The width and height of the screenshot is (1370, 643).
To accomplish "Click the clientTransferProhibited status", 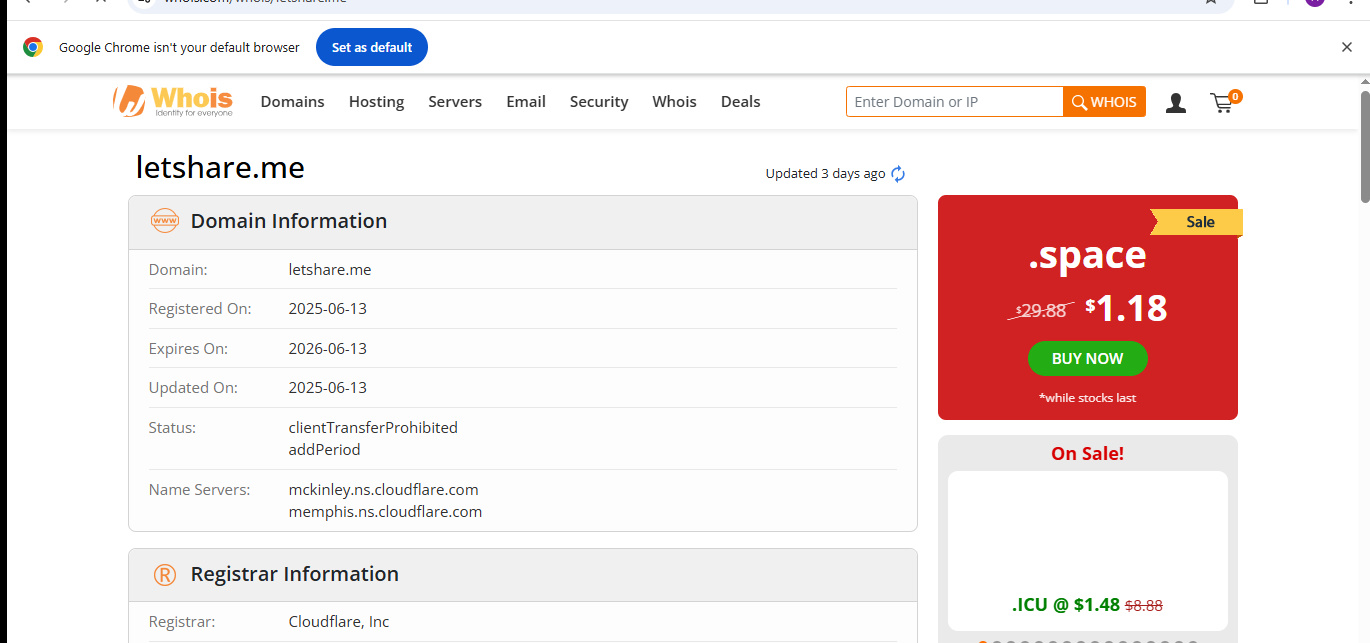I will pyautogui.click(x=373, y=428).
